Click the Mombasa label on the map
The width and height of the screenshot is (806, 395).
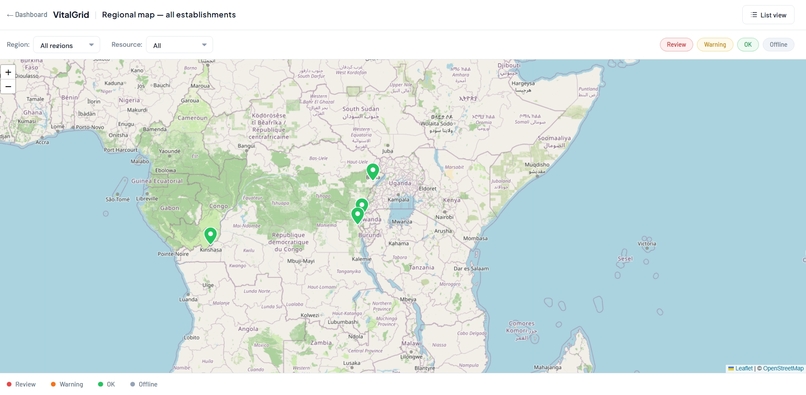tap(474, 239)
